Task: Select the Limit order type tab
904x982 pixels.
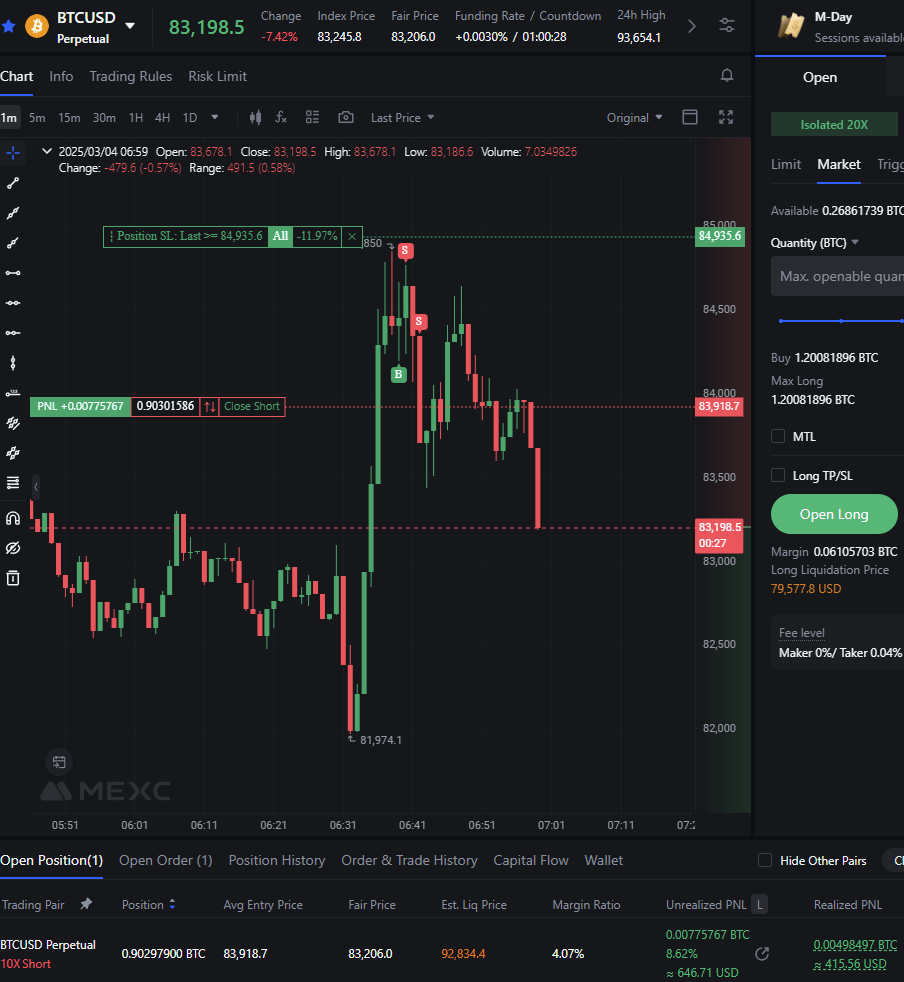Action: [786, 164]
